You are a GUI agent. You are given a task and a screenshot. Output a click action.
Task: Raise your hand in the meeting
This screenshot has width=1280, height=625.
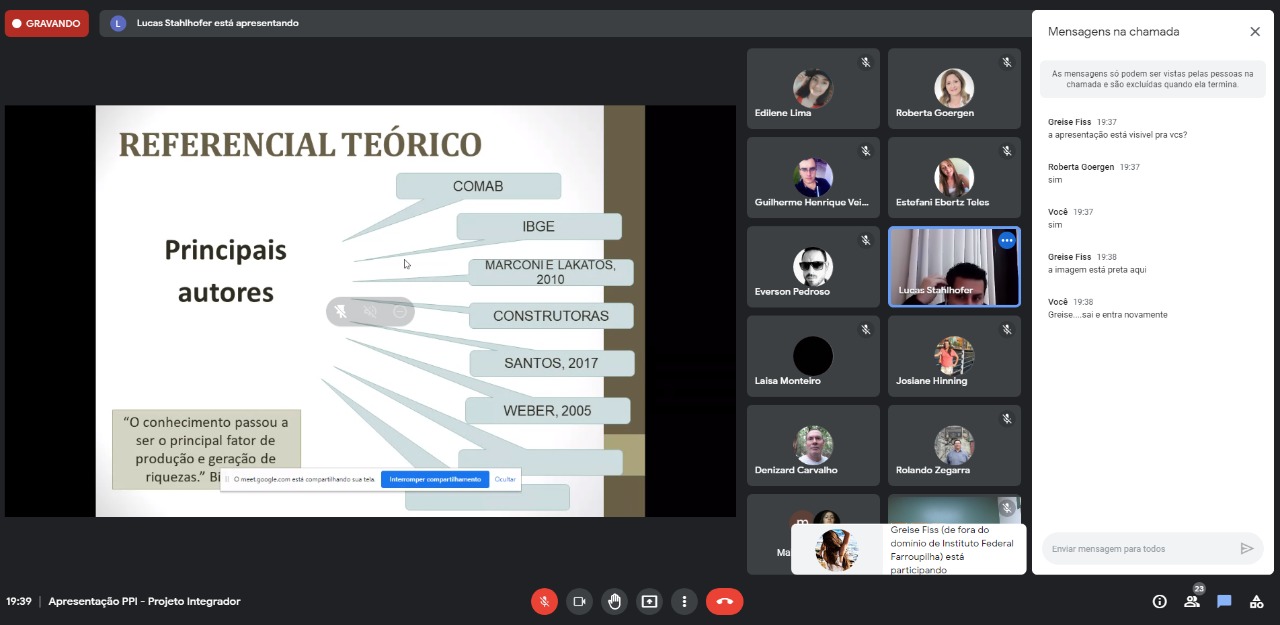pyautogui.click(x=614, y=601)
